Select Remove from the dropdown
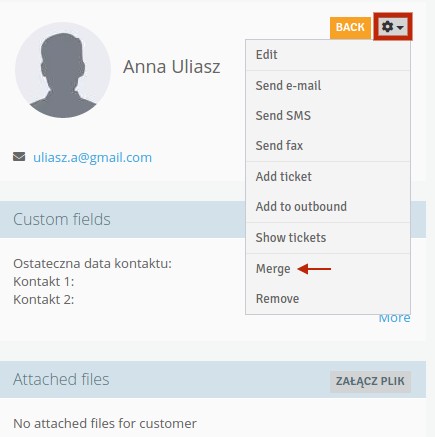Screen dimensions: 435x437 (x=328, y=299)
